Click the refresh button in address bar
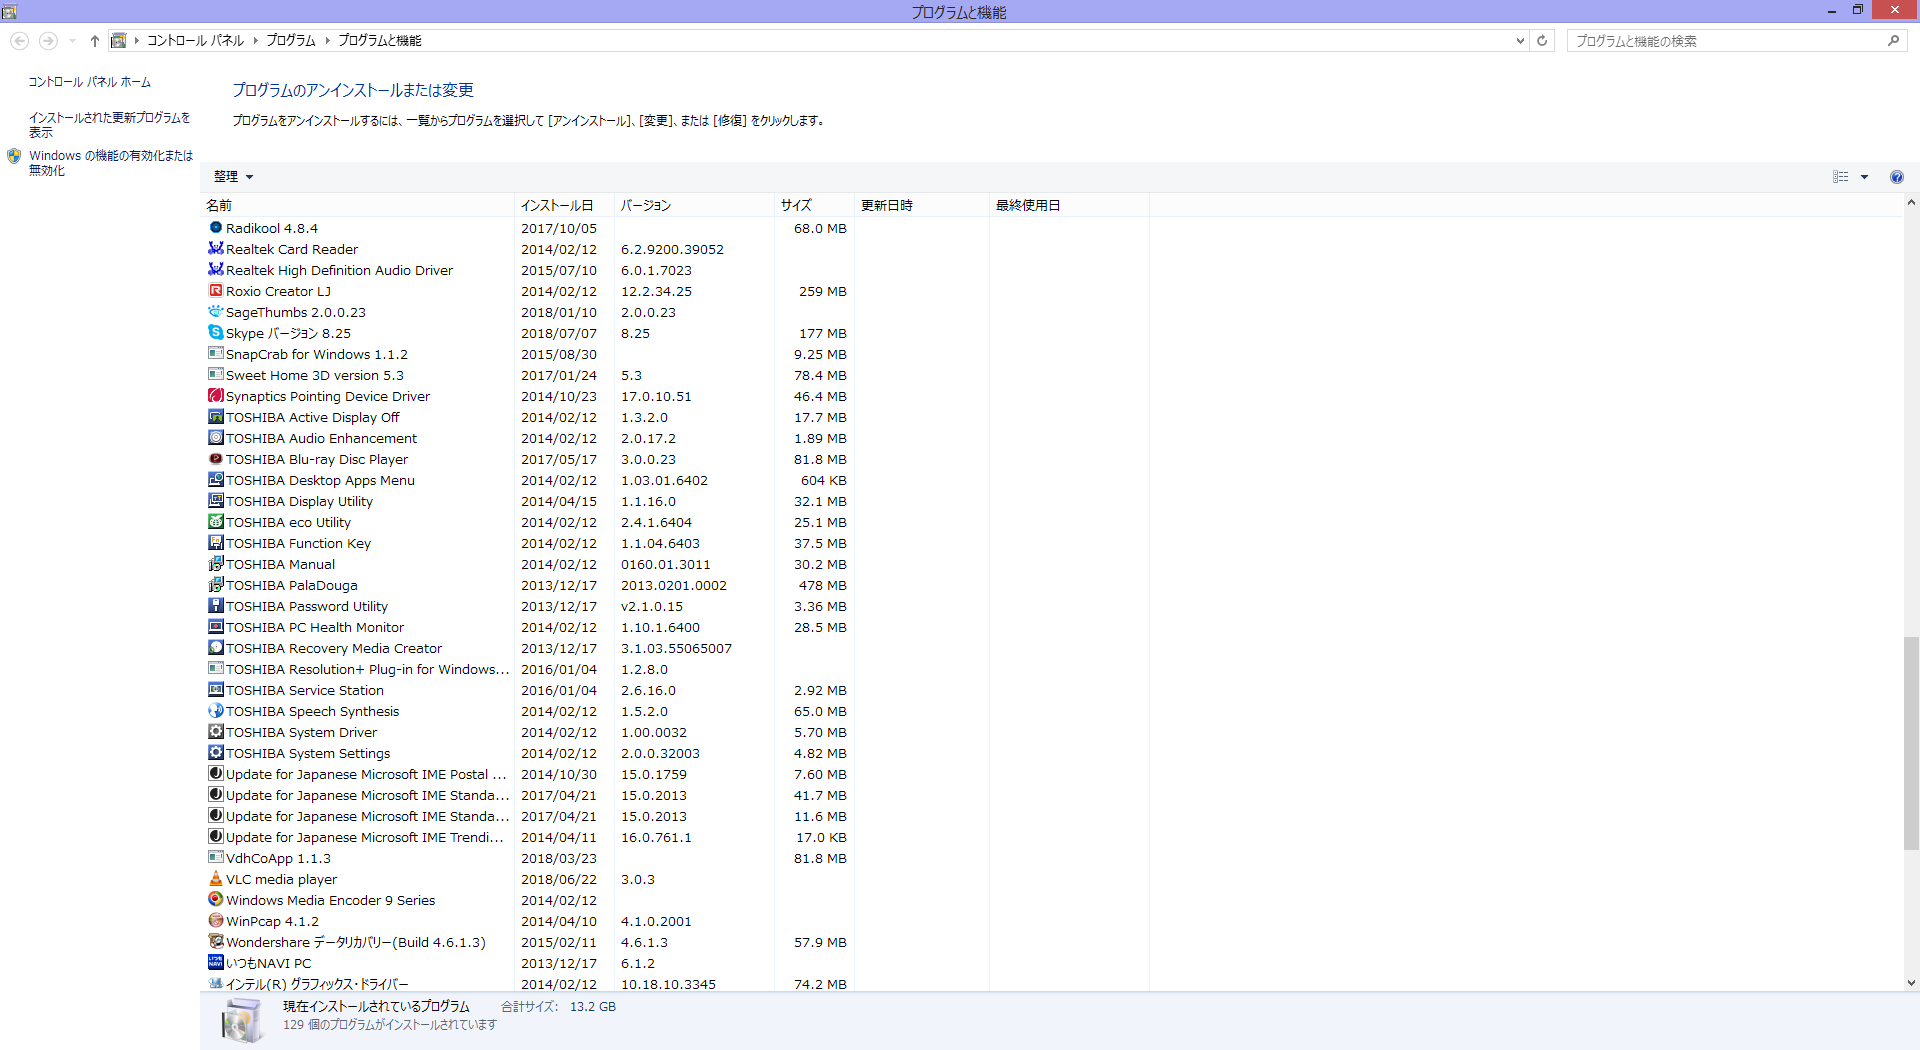The height and width of the screenshot is (1050, 1920). click(1542, 41)
